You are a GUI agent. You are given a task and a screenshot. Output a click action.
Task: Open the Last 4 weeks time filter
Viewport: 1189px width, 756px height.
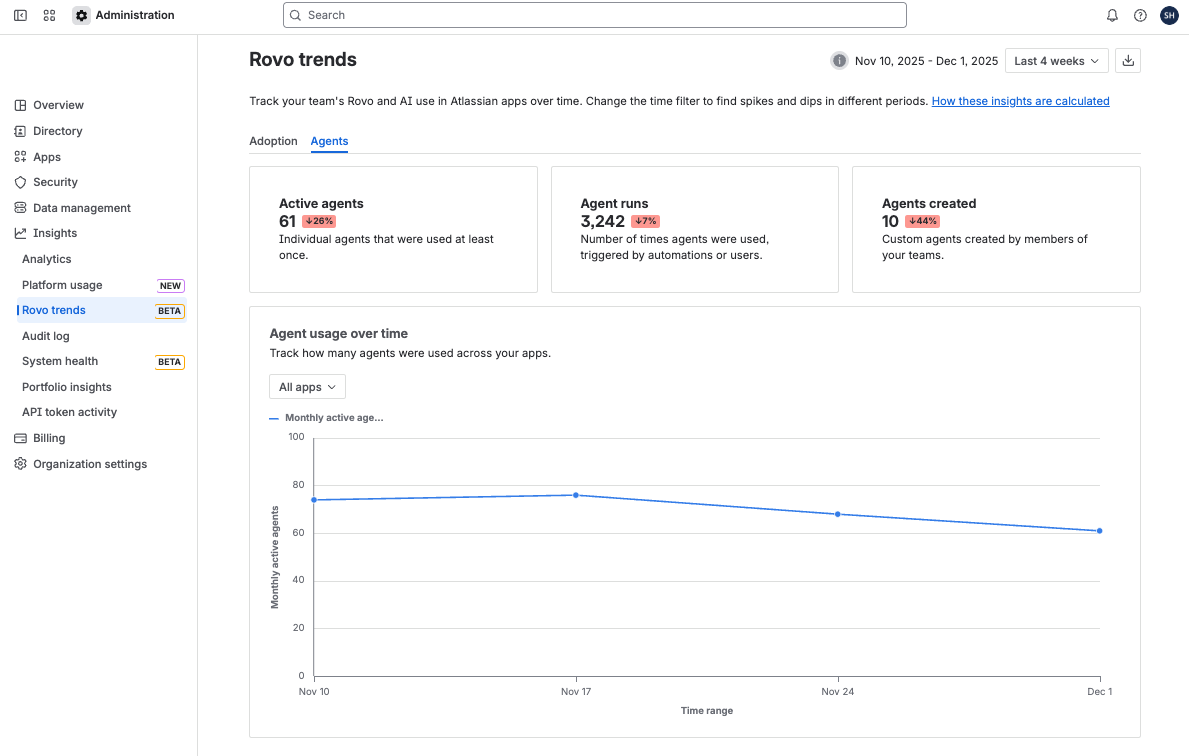click(x=1056, y=60)
